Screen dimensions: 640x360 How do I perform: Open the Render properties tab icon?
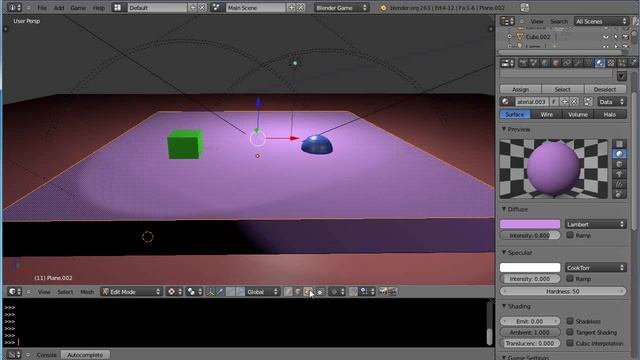point(523,63)
